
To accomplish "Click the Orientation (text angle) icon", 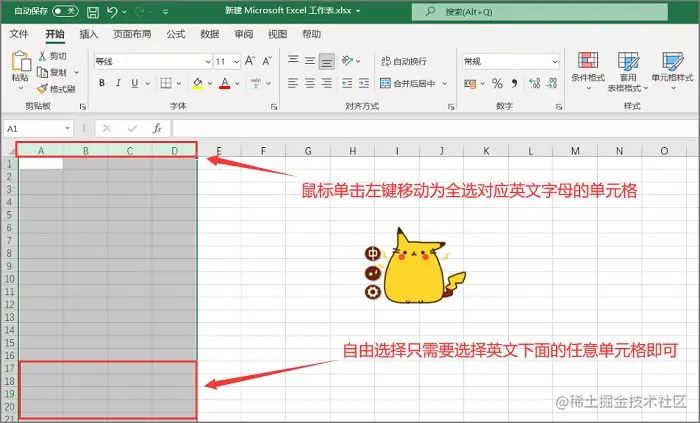I will tap(347, 60).
